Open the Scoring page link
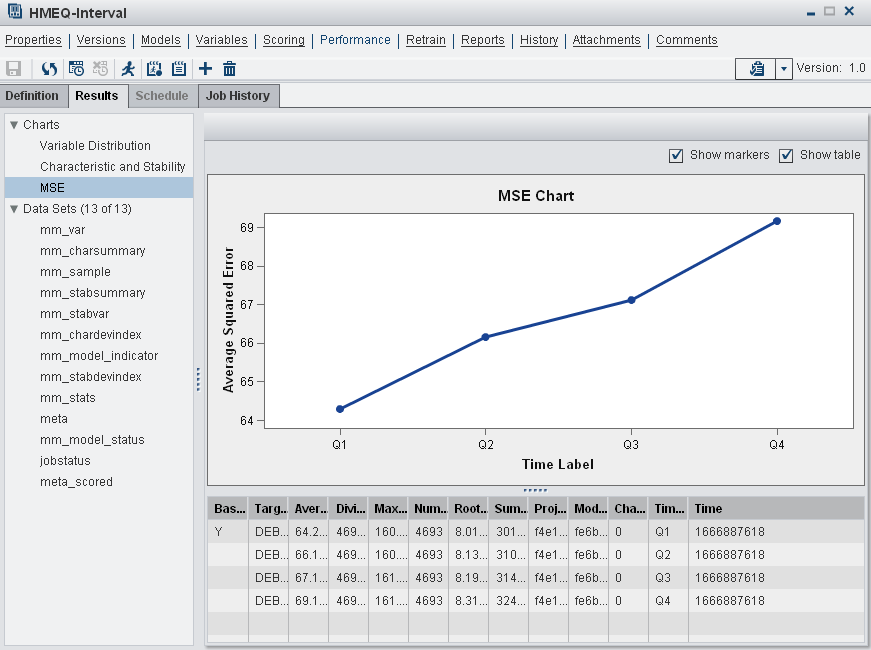Screen dimensions: 871x650 (x=283, y=40)
